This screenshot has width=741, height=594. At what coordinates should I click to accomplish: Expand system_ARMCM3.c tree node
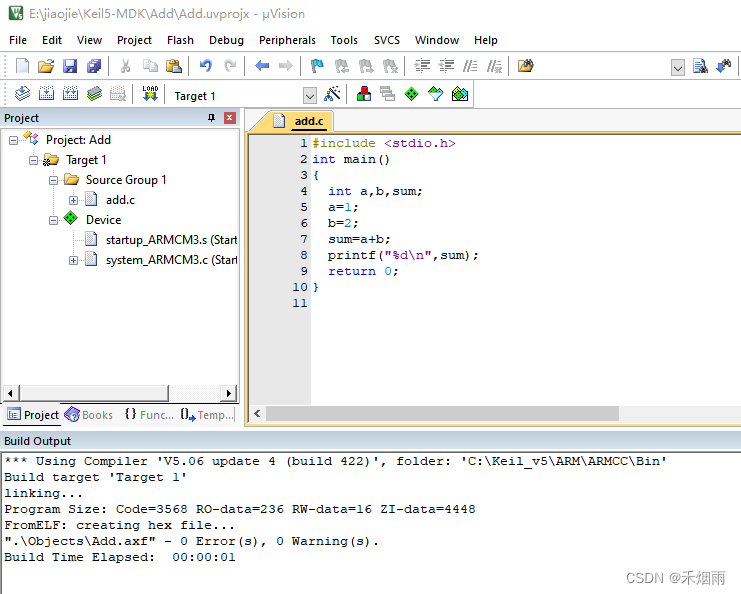(x=74, y=260)
